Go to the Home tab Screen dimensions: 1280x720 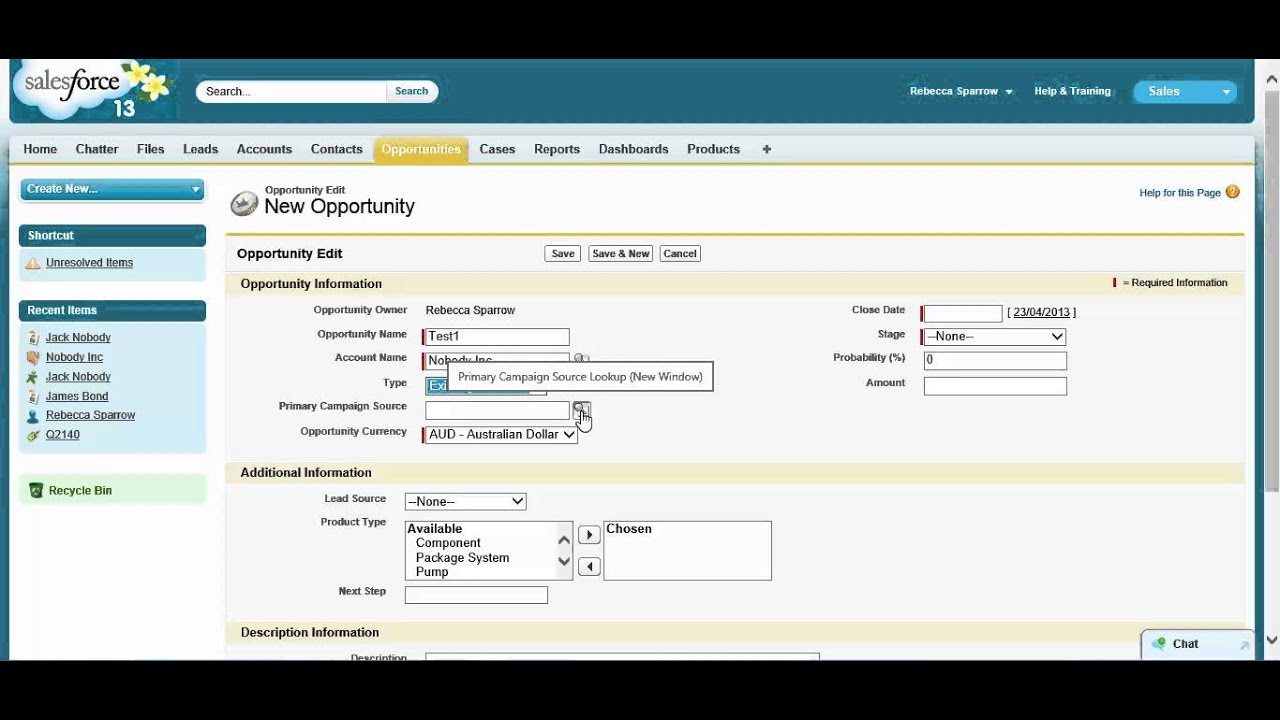pos(40,149)
